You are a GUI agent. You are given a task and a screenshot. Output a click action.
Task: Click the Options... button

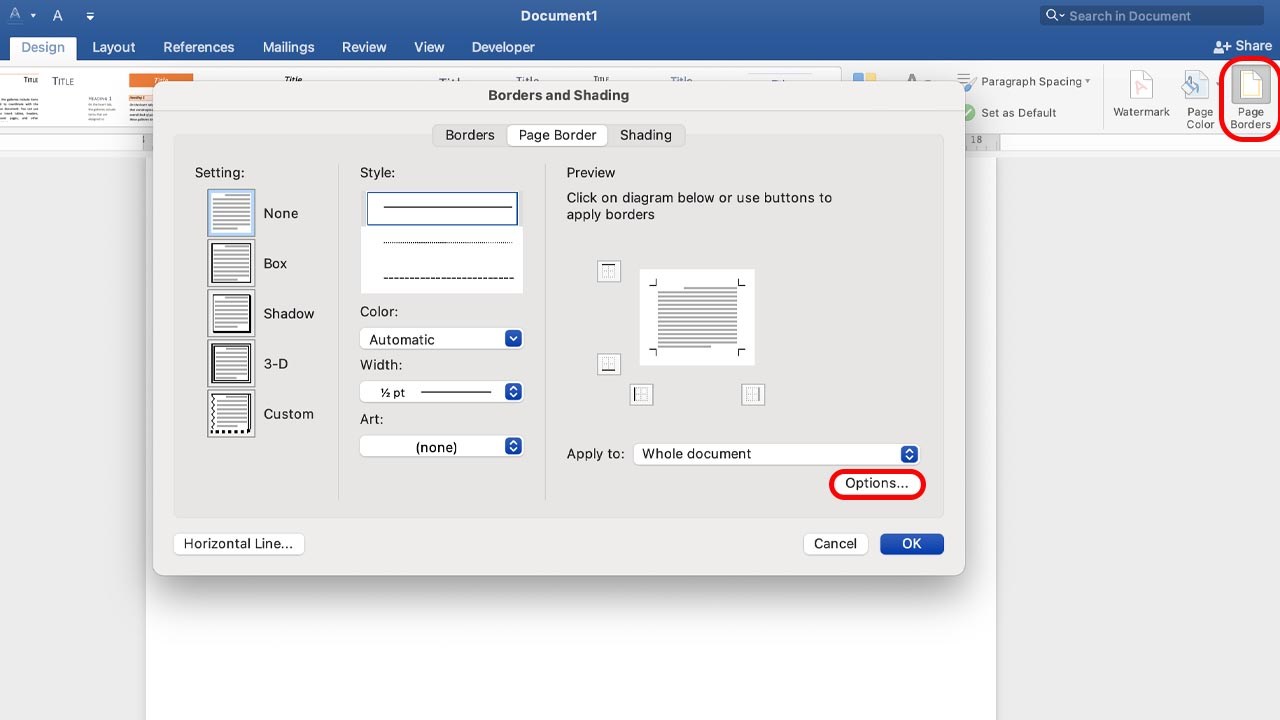click(x=877, y=484)
